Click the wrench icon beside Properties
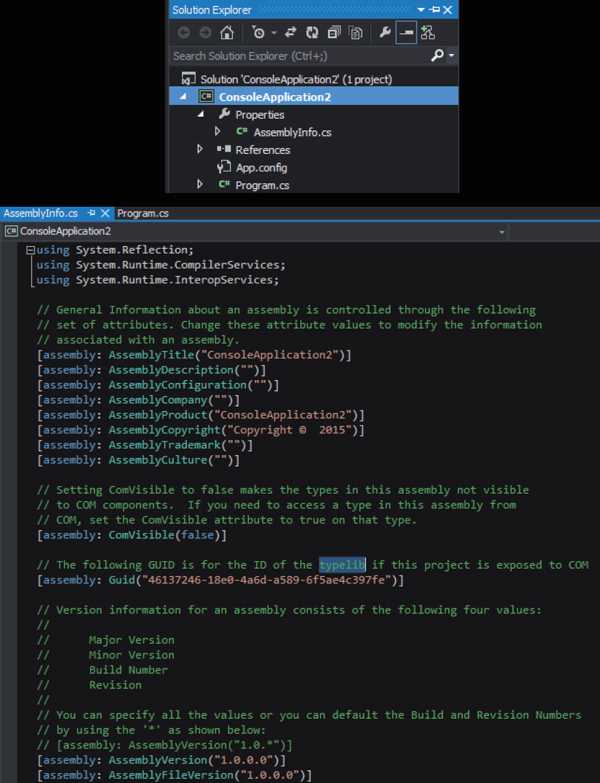This screenshot has width=600, height=783. pos(224,114)
